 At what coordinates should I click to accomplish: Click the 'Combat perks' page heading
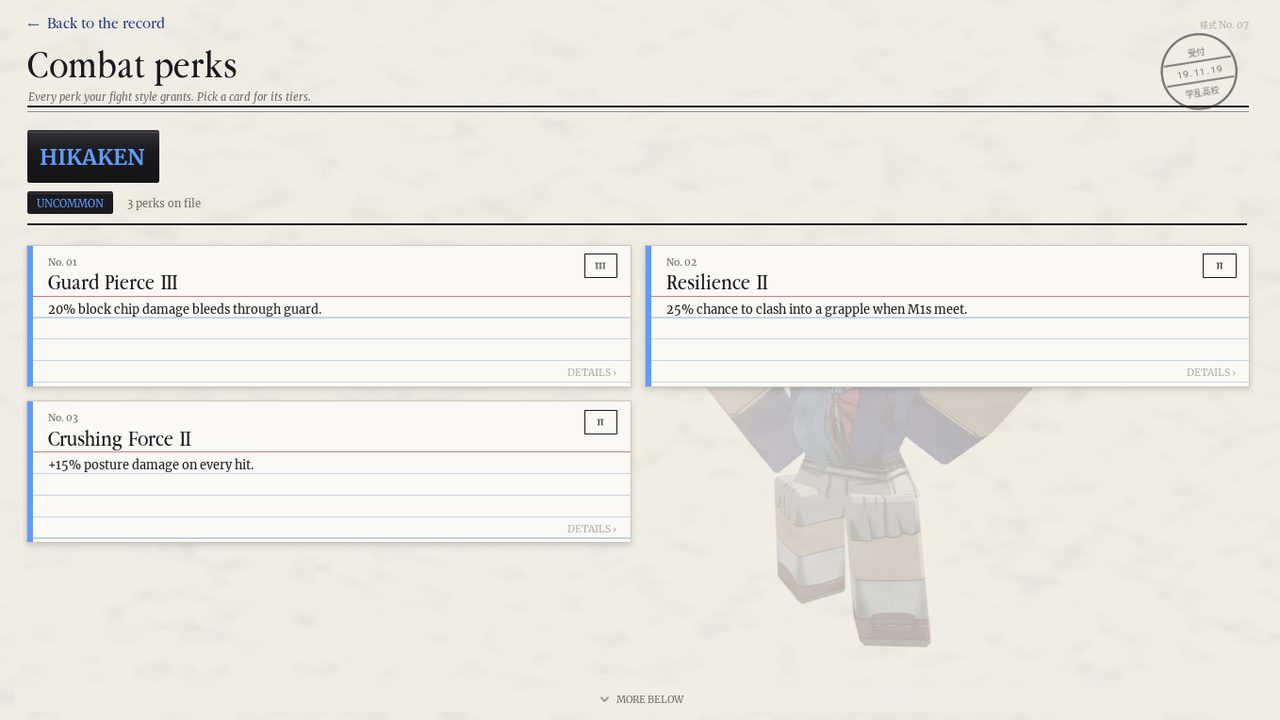pyautogui.click(x=132, y=65)
